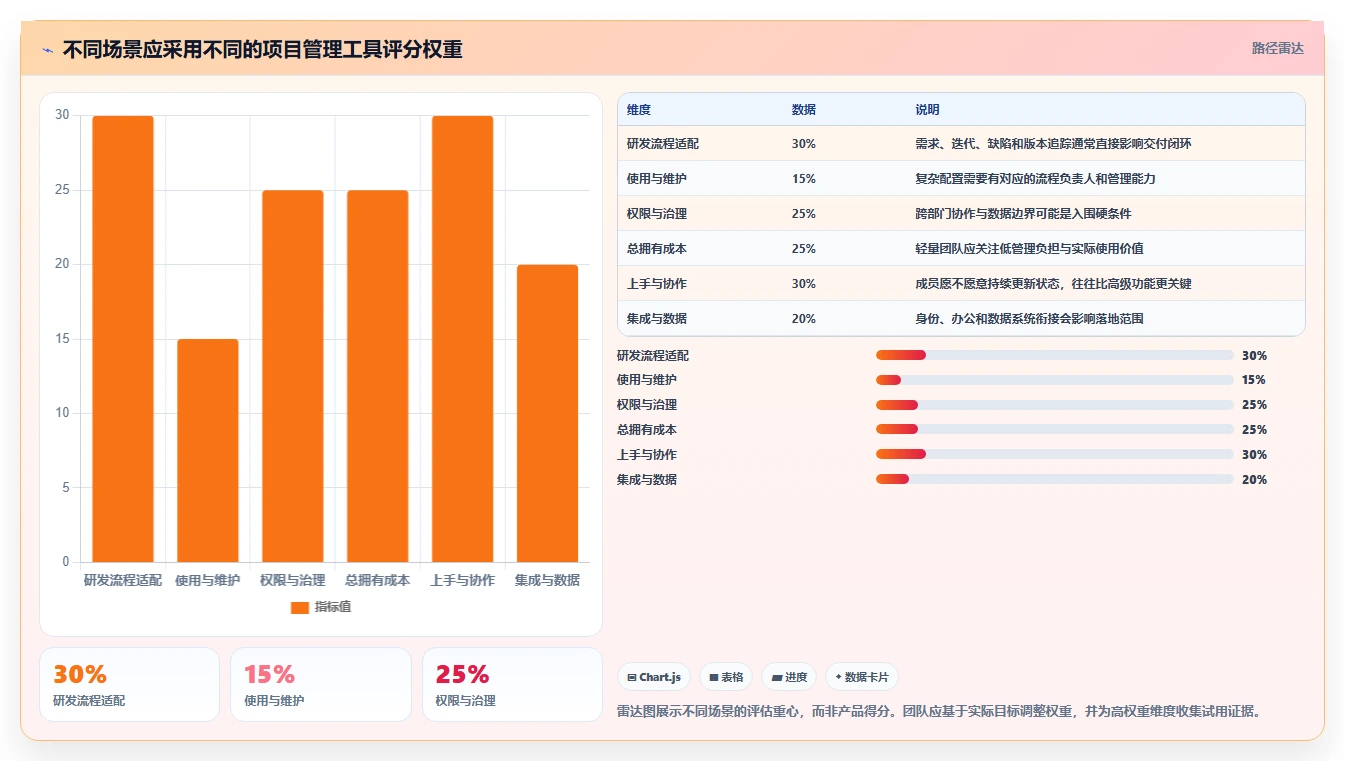Click the 使用与维护 progress bar

pyautogui.click(x=1054, y=380)
